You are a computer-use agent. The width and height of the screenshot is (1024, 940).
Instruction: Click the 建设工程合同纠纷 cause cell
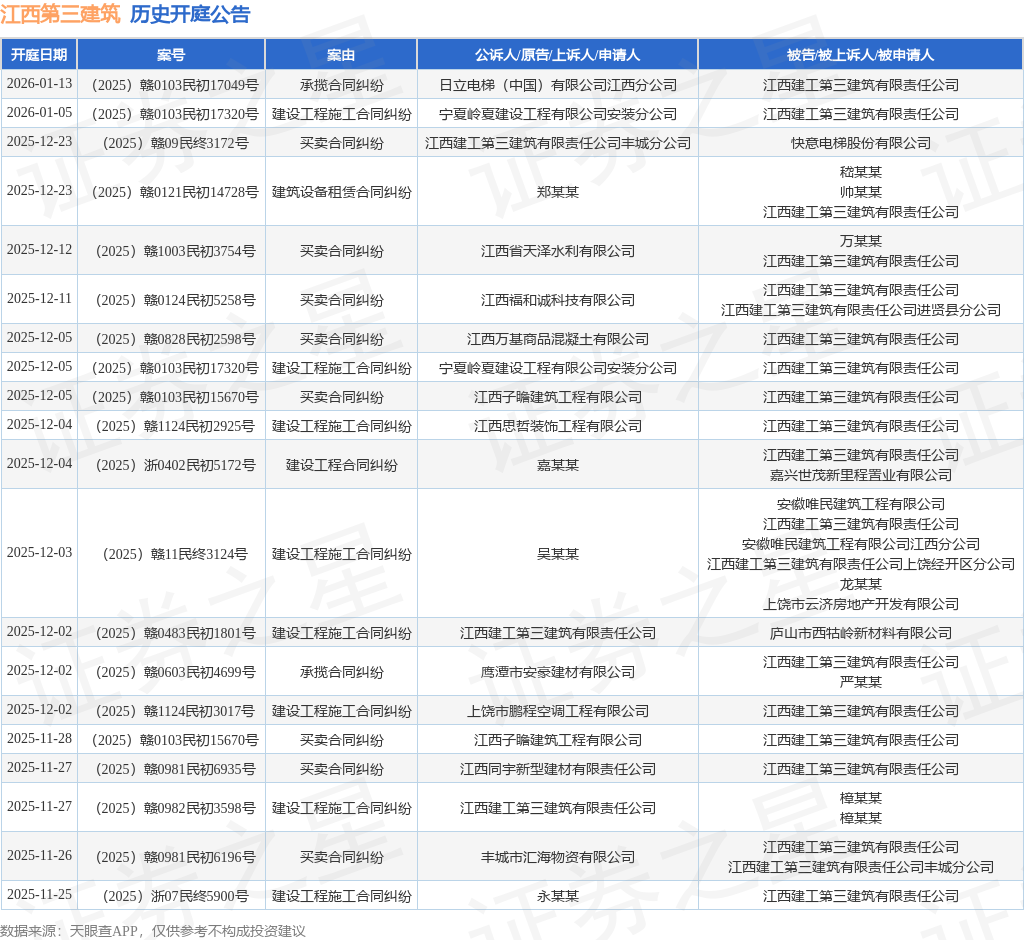[x=342, y=465]
